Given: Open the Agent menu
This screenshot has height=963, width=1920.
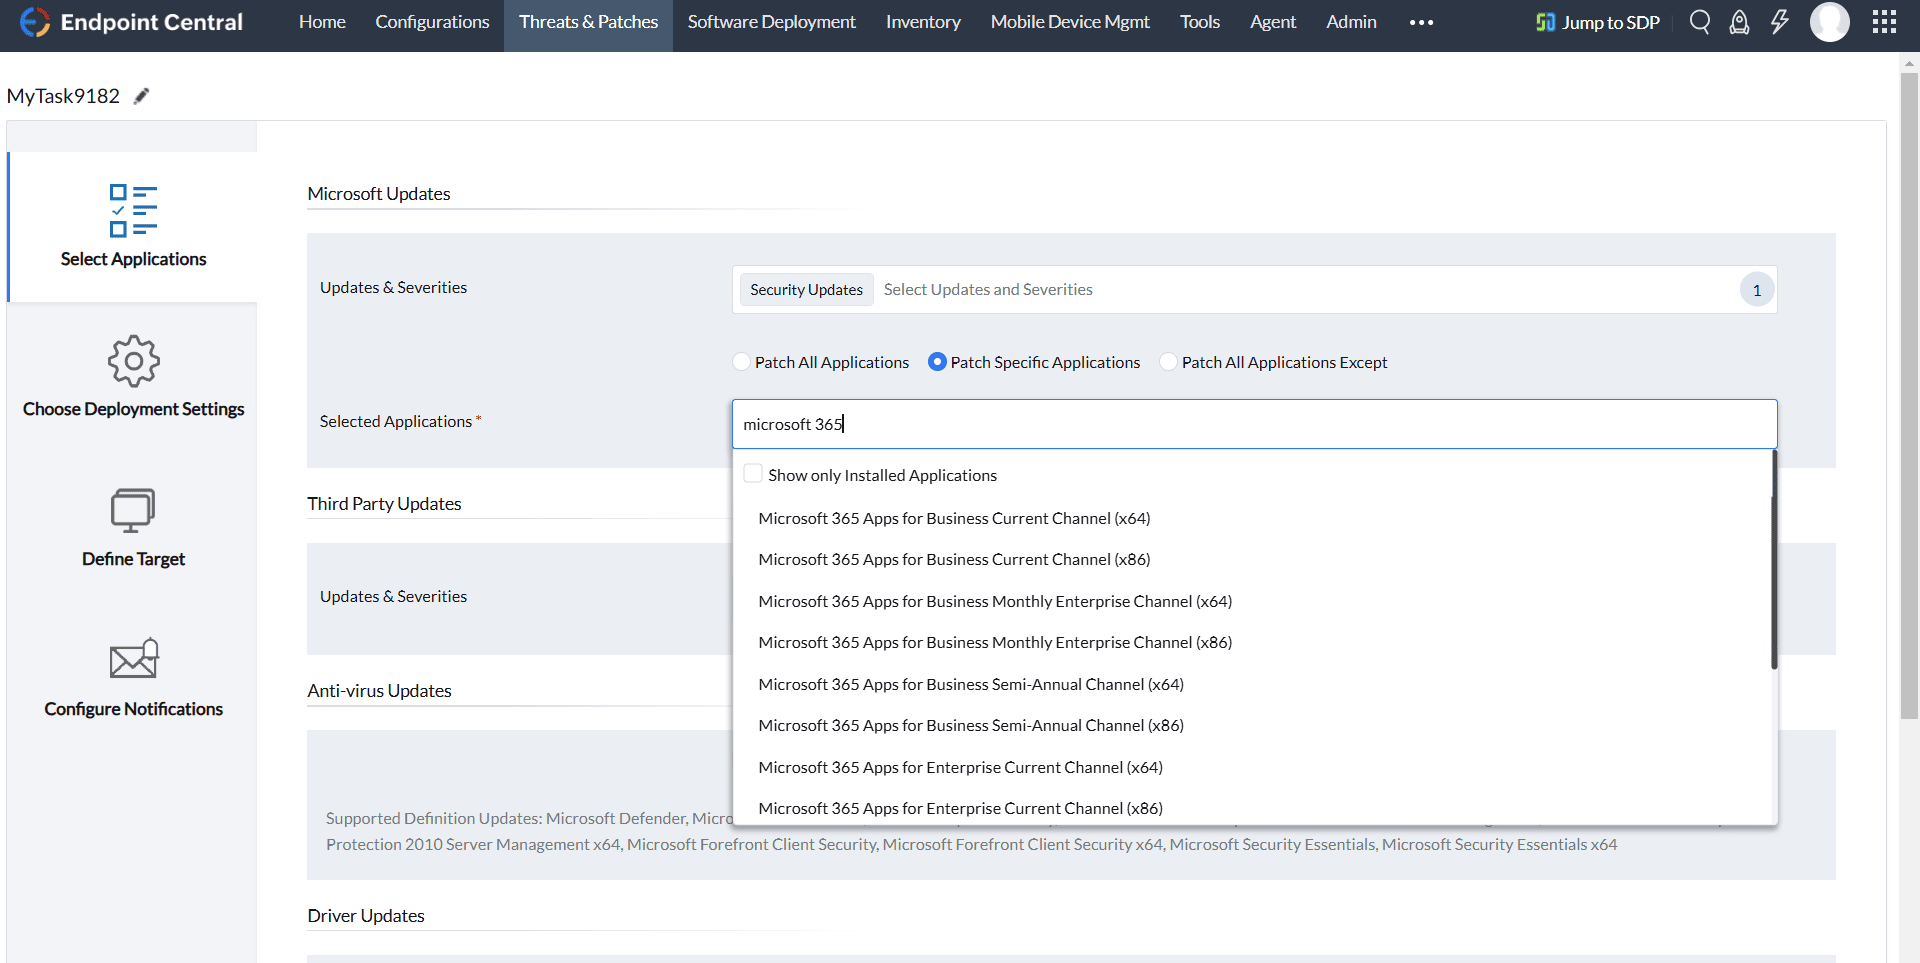Looking at the screenshot, I should [1273, 22].
